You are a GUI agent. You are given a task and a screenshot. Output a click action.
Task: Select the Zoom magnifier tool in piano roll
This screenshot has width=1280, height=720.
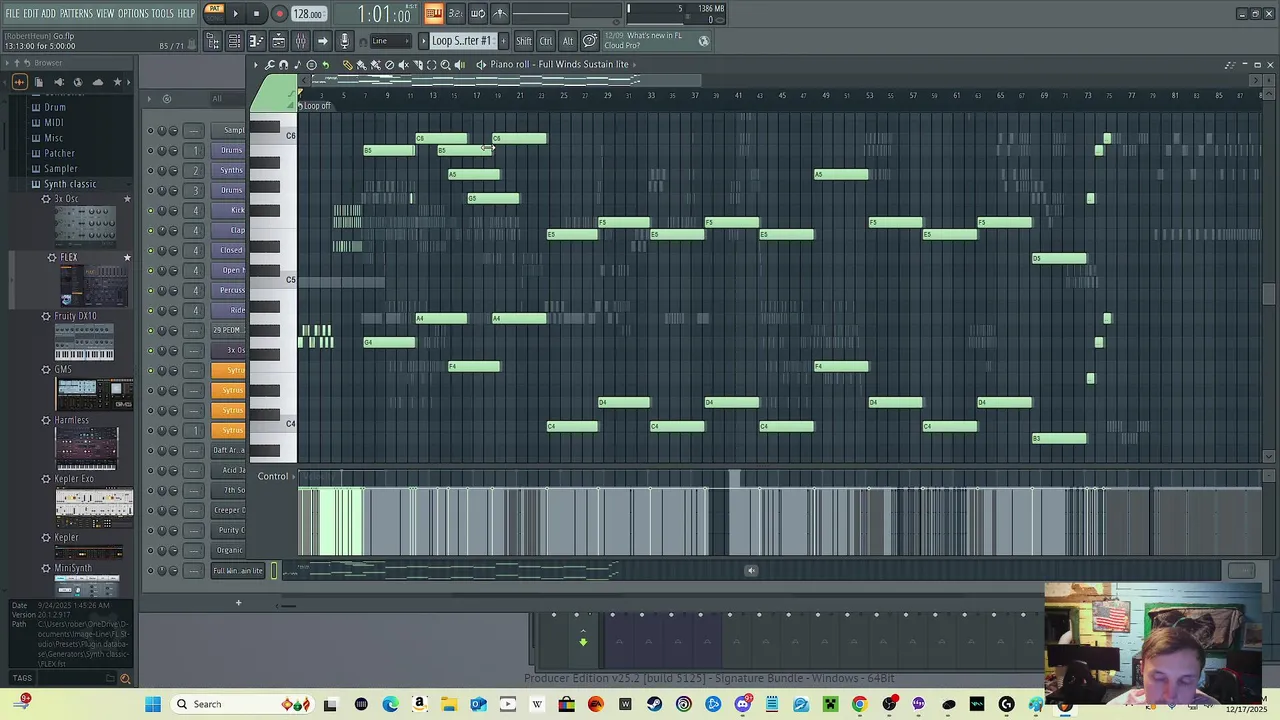tap(445, 64)
